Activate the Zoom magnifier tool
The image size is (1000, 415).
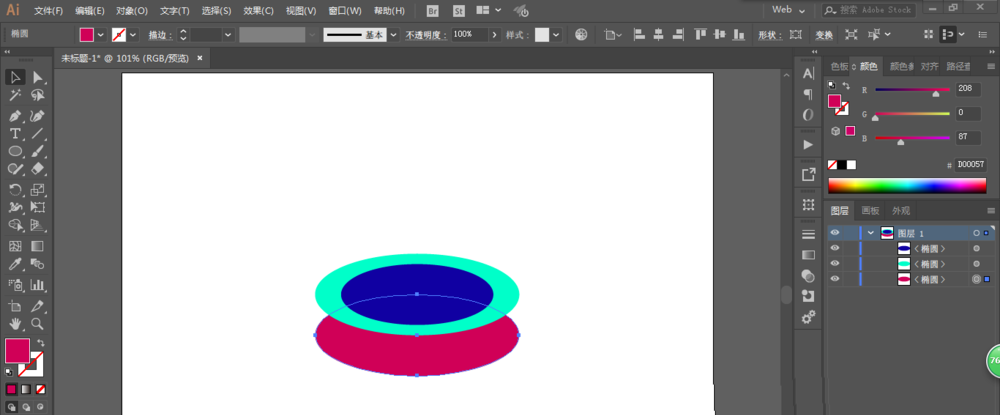click(x=38, y=323)
